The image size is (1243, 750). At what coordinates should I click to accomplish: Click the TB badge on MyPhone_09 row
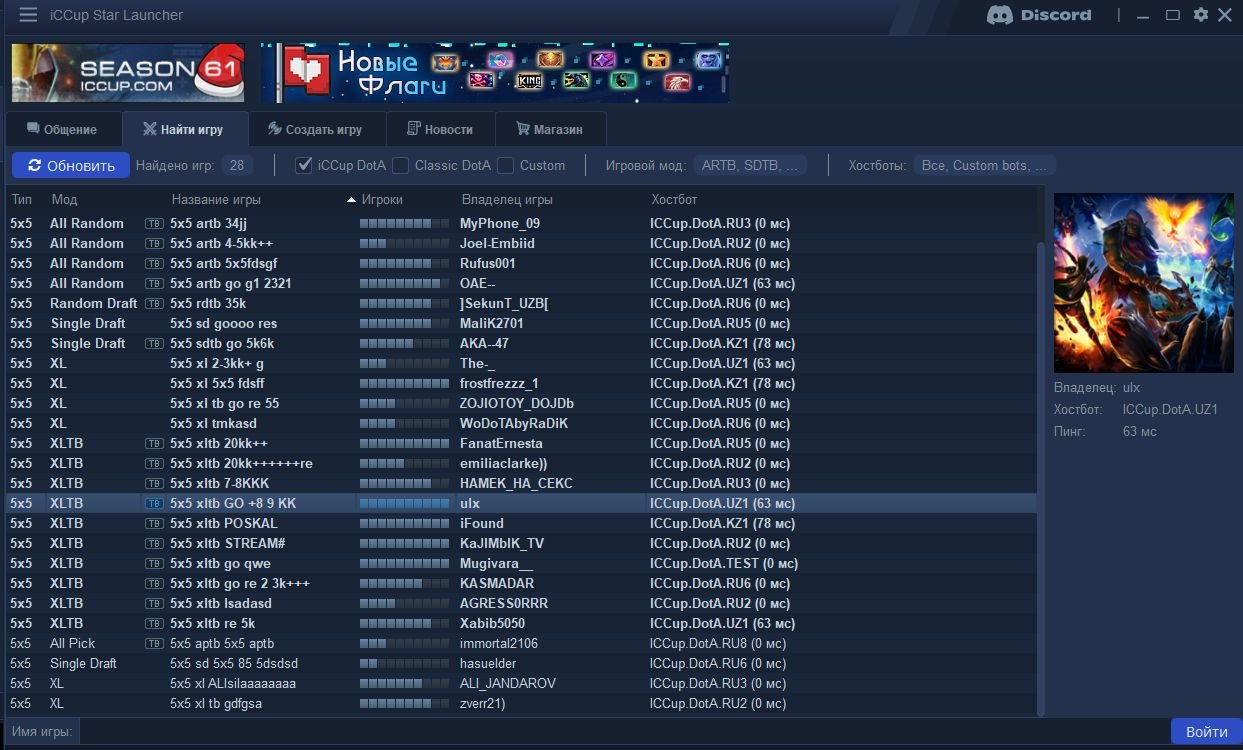click(154, 223)
